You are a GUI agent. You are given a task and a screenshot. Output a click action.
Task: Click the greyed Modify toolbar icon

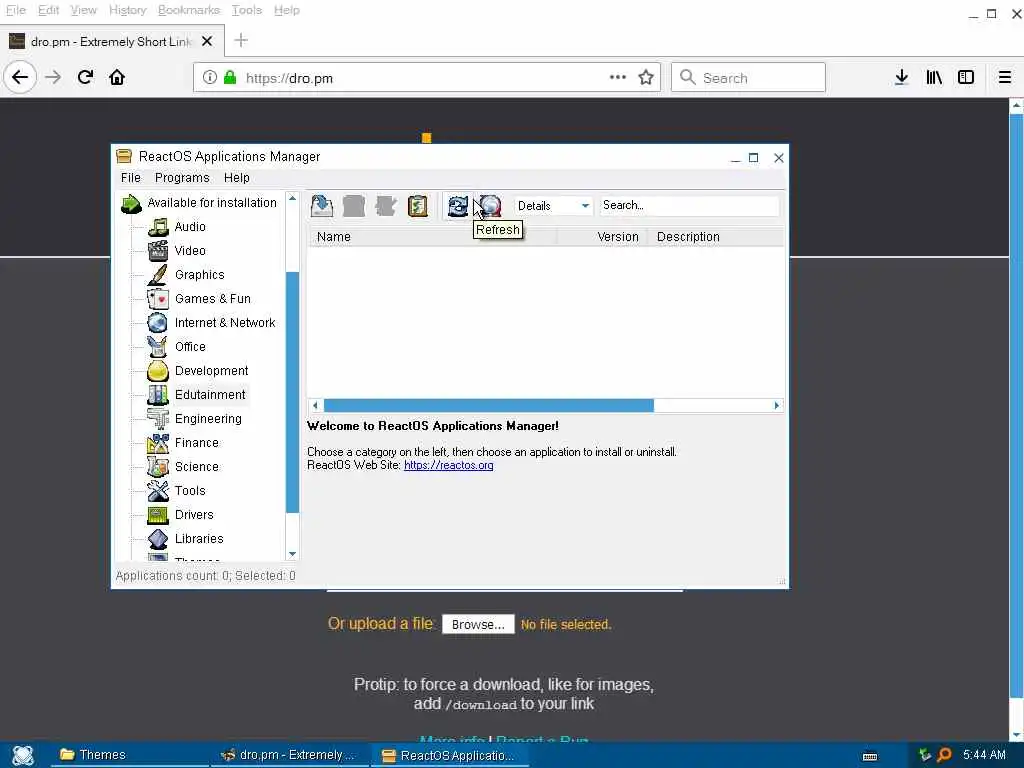click(385, 206)
